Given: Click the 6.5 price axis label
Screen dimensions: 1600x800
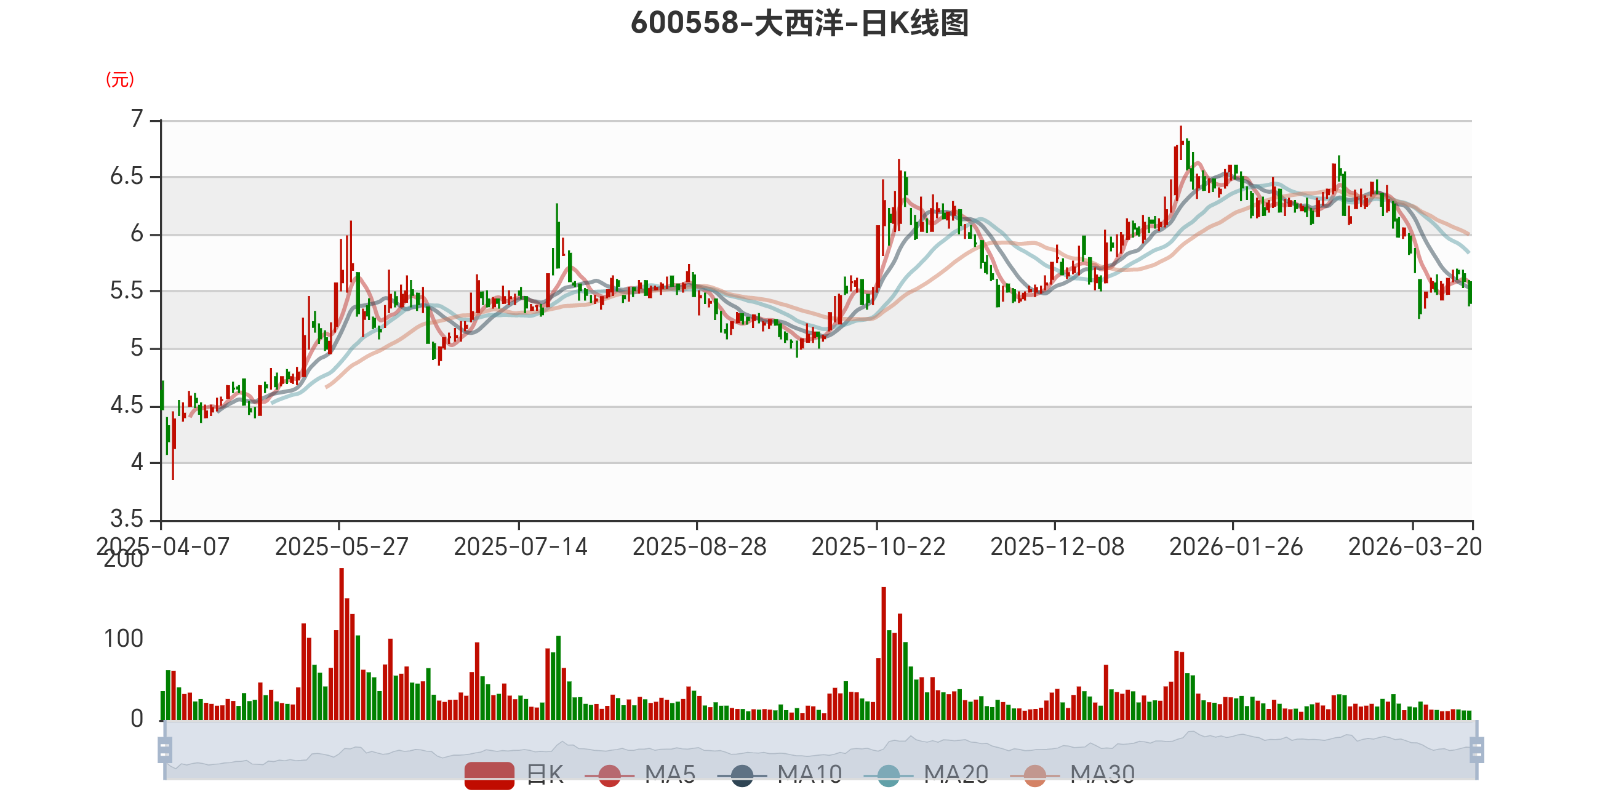Looking at the screenshot, I should pyautogui.click(x=127, y=177).
